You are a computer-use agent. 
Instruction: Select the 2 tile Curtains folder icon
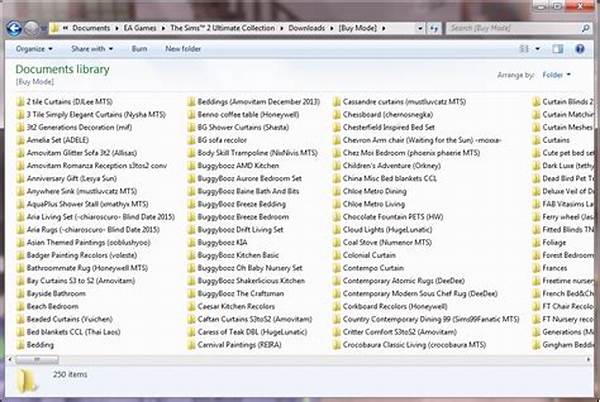20,102
